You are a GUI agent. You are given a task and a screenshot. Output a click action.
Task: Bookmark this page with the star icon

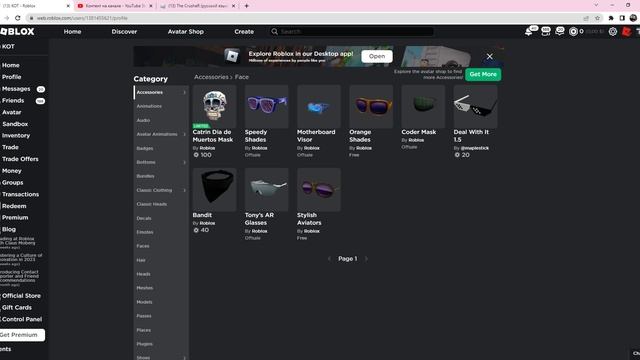pyautogui.click(x=598, y=18)
